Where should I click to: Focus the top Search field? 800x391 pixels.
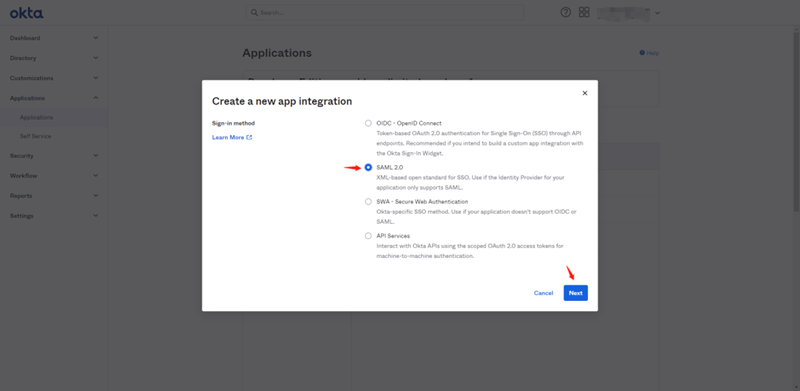click(385, 13)
